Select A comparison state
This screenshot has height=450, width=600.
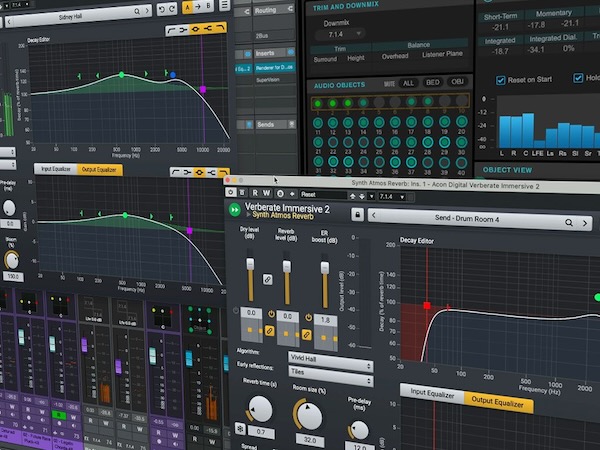[x=188, y=7]
